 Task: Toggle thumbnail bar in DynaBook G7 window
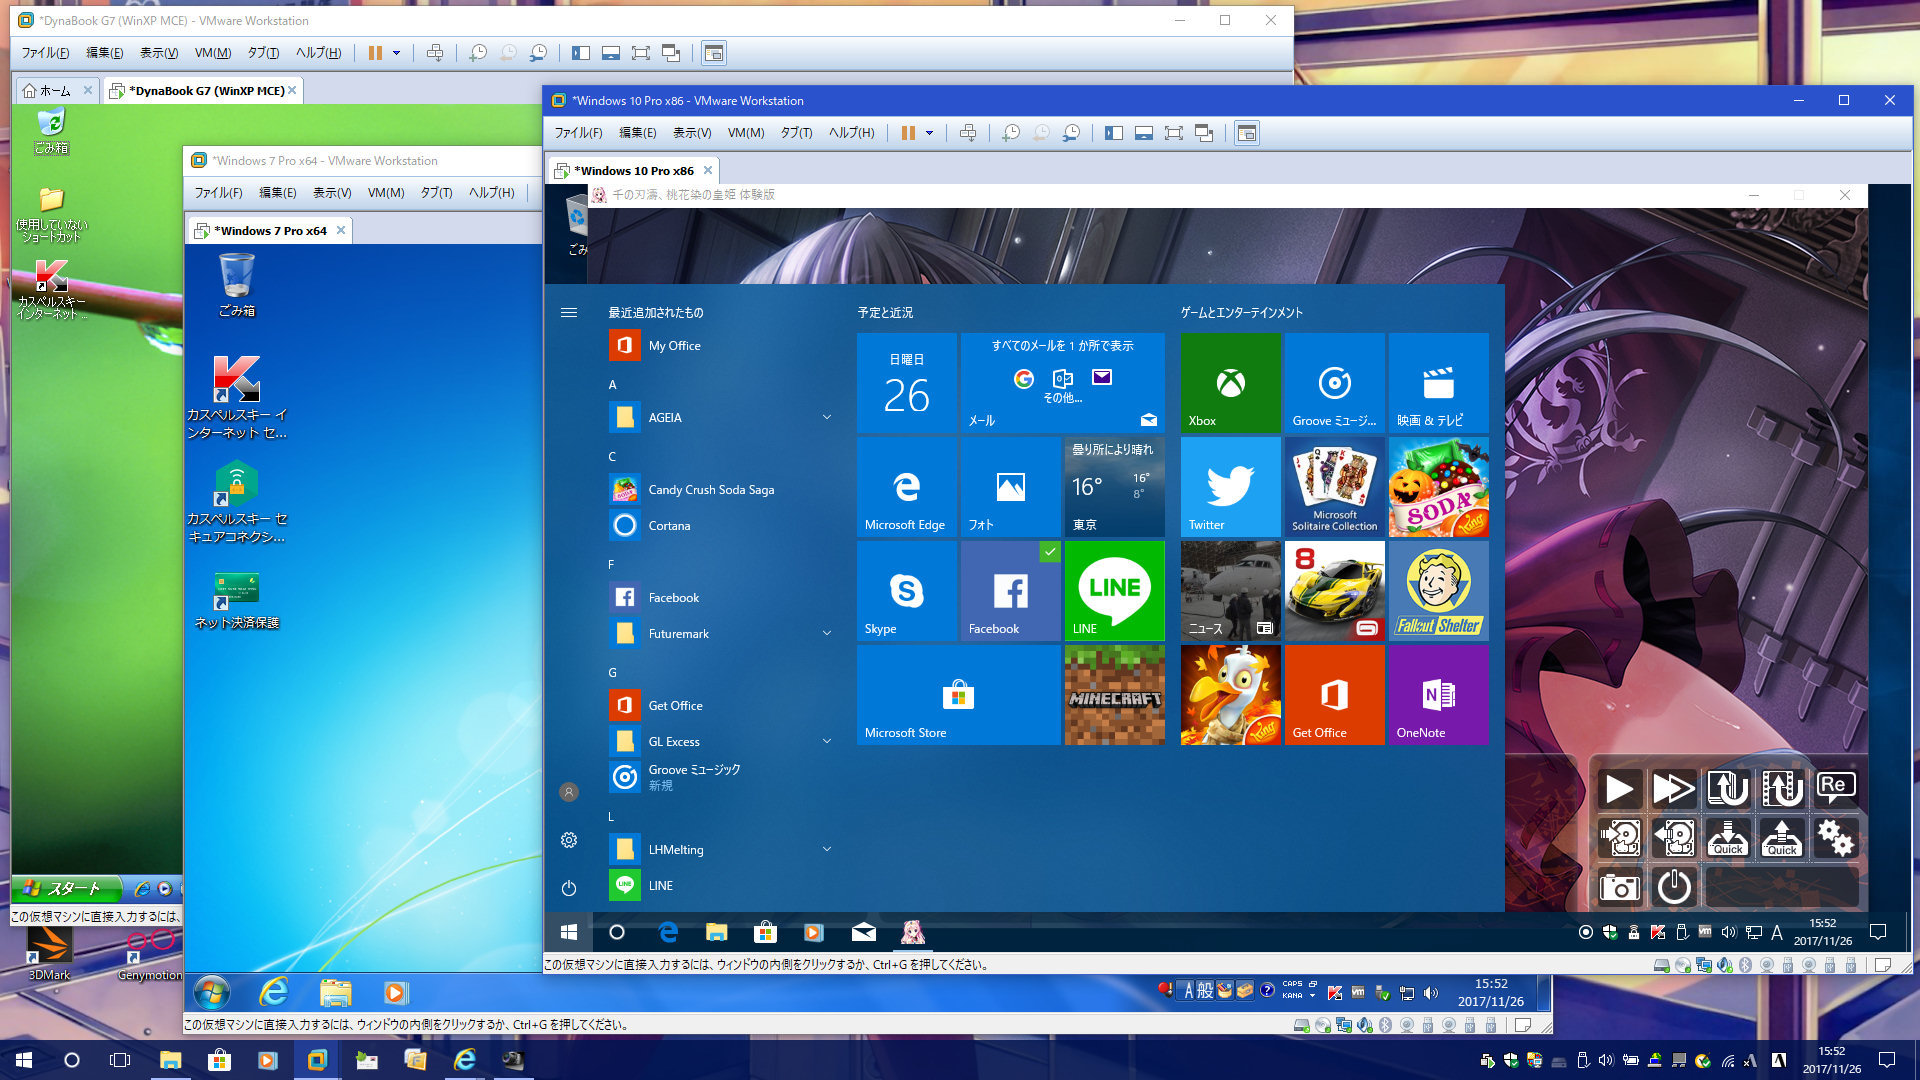coord(610,53)
